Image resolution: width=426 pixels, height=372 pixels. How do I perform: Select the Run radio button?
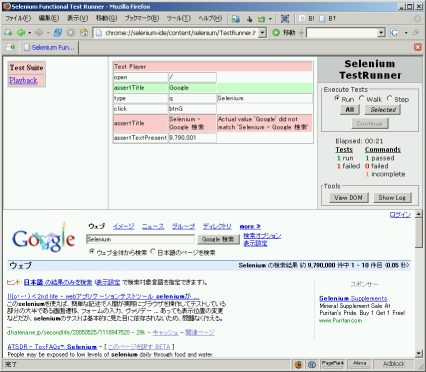[337, 99]
